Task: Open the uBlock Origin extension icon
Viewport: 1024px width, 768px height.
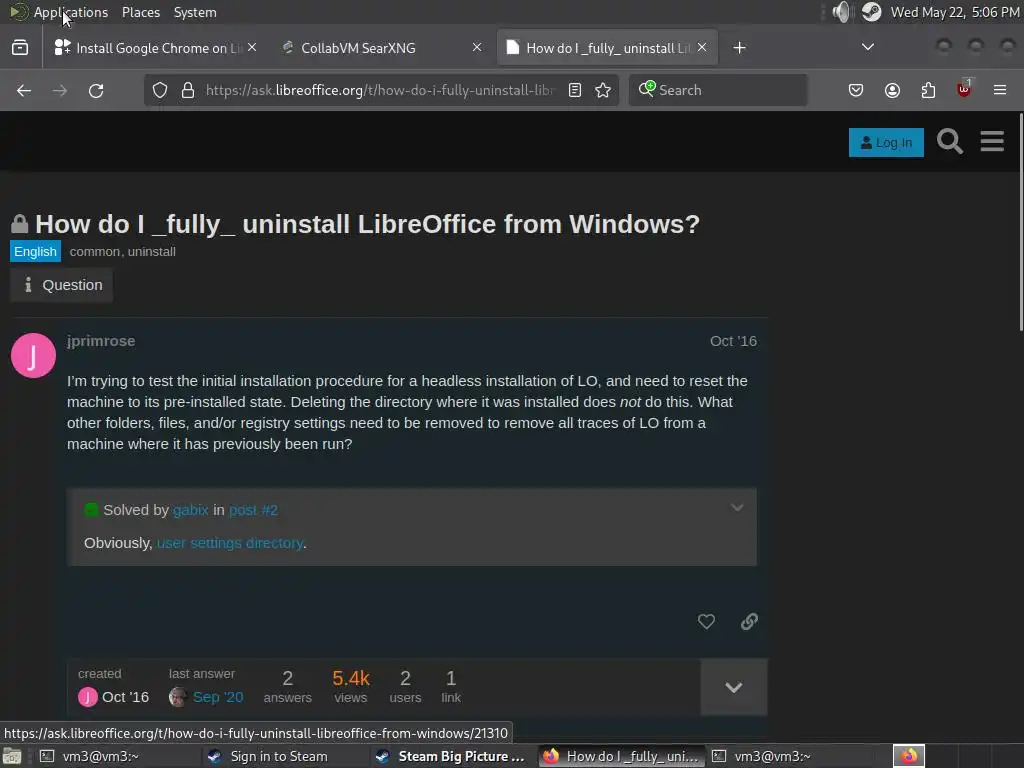Action: [964, 89]
